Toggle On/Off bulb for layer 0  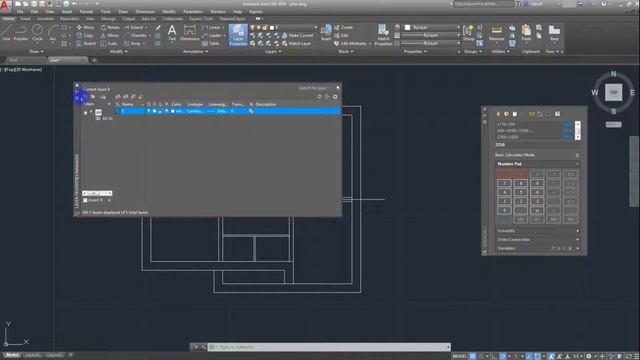click(x=149, y=111)
